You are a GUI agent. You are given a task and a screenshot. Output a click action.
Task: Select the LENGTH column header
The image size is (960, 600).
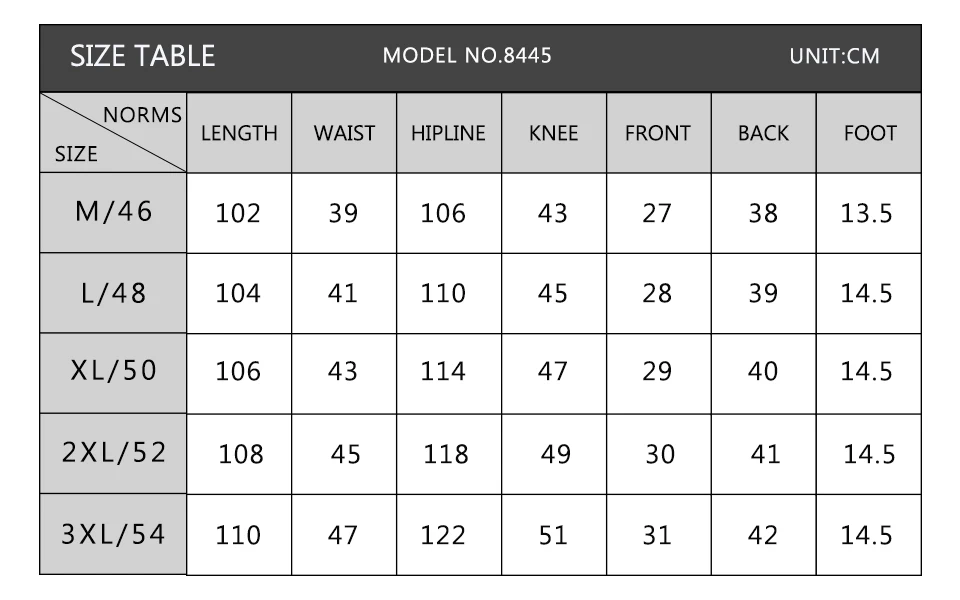click(x=239, y=134)
